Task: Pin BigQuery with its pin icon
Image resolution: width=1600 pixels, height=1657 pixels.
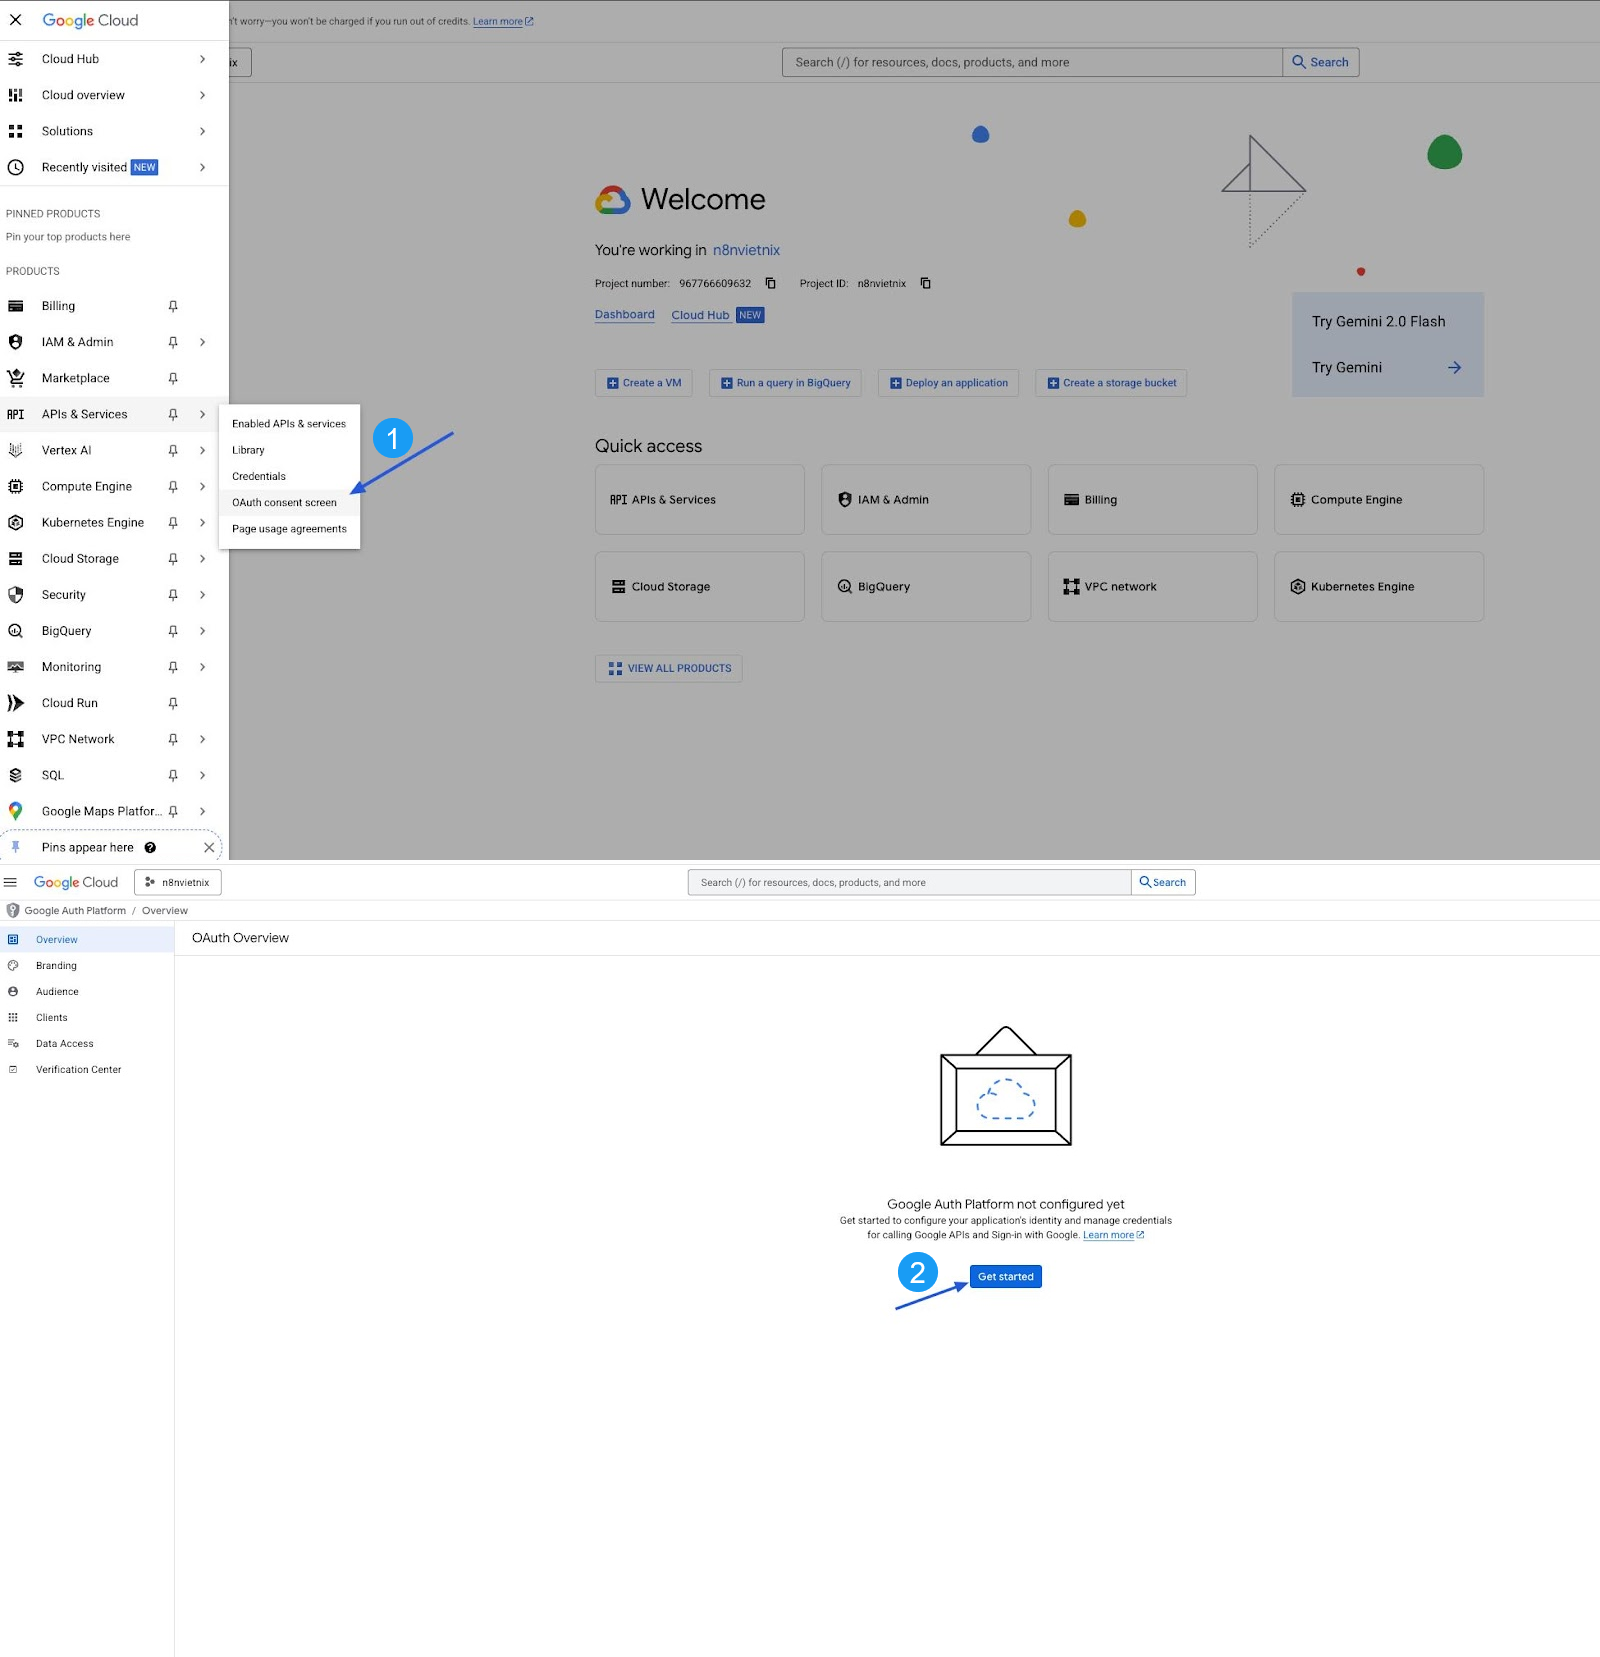Action: (173, 631)
